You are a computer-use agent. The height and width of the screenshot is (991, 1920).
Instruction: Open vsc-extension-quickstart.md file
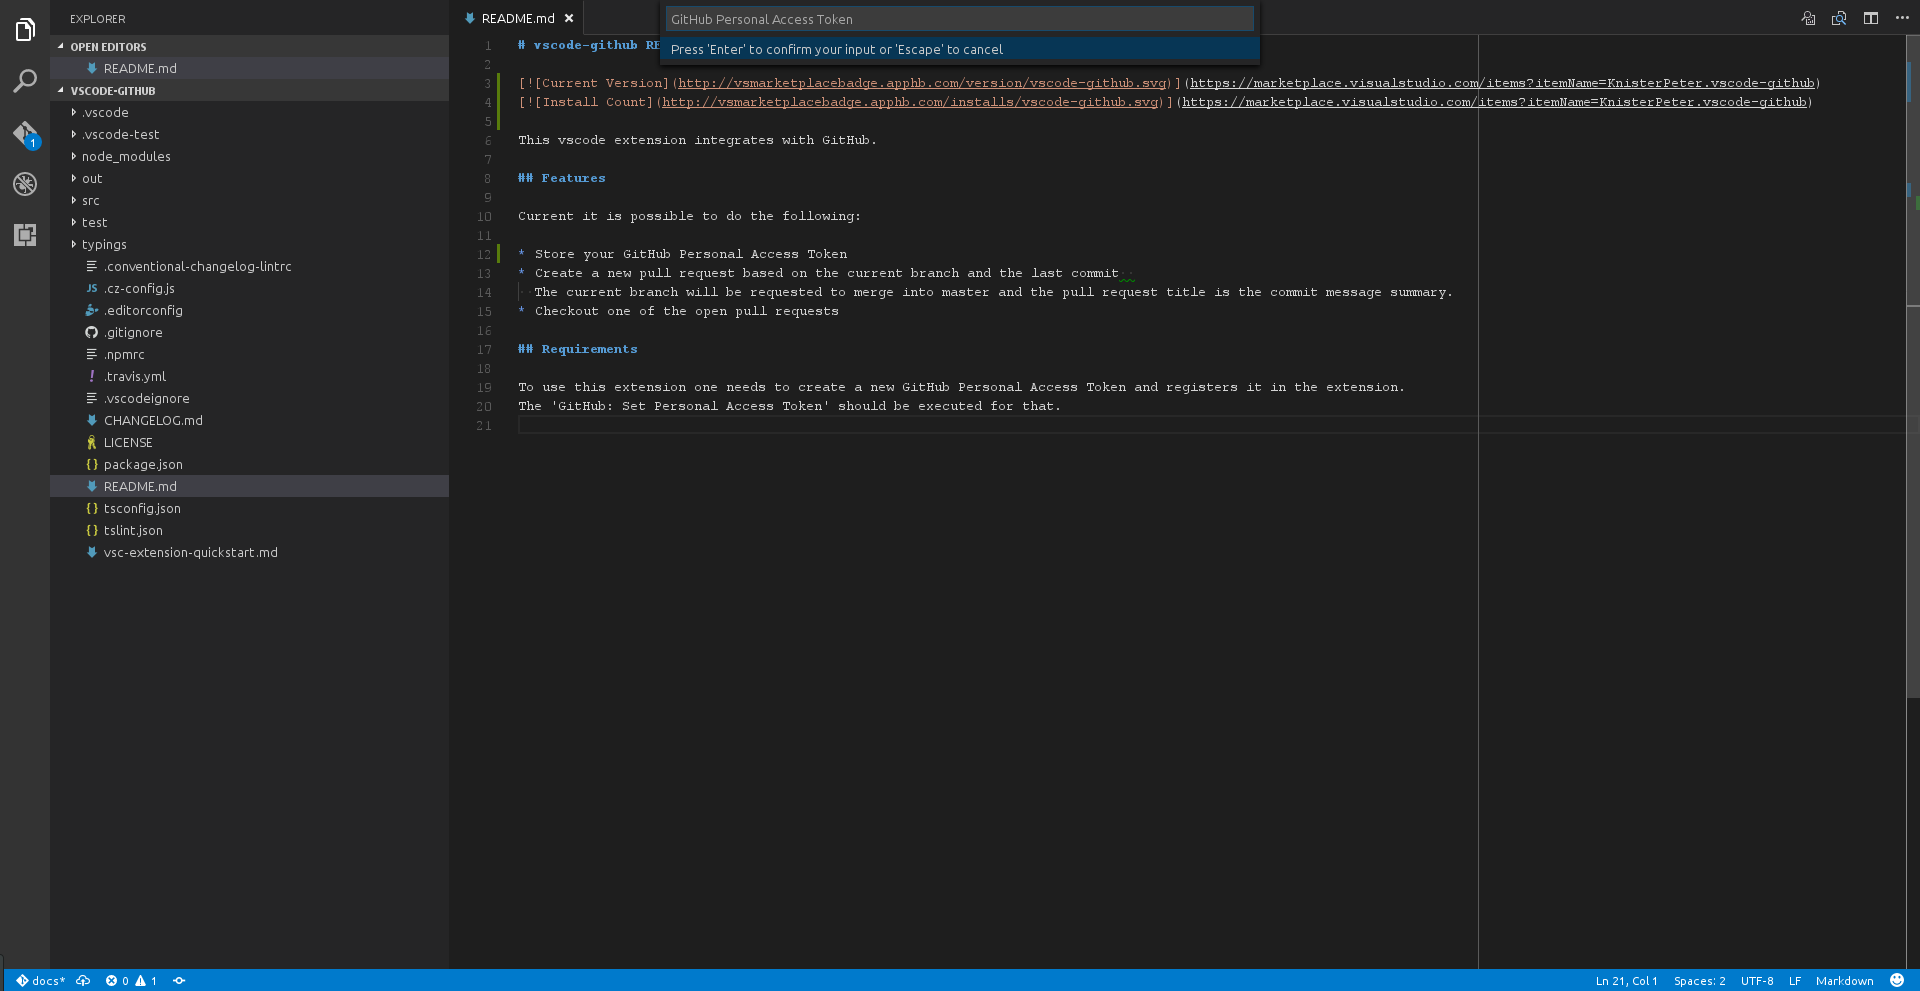pyautogui.click(x=250, y=552)
